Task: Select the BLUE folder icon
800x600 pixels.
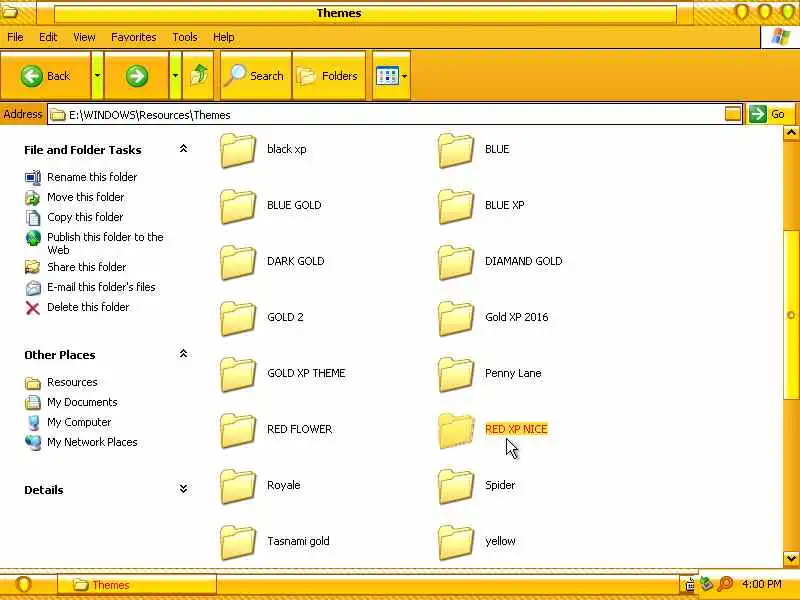Action: 456,150
